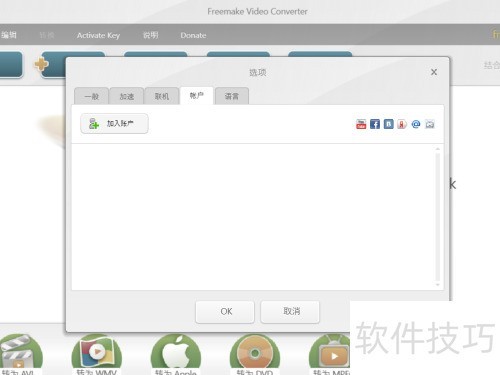Close the options dialog with X

point(434,72)
